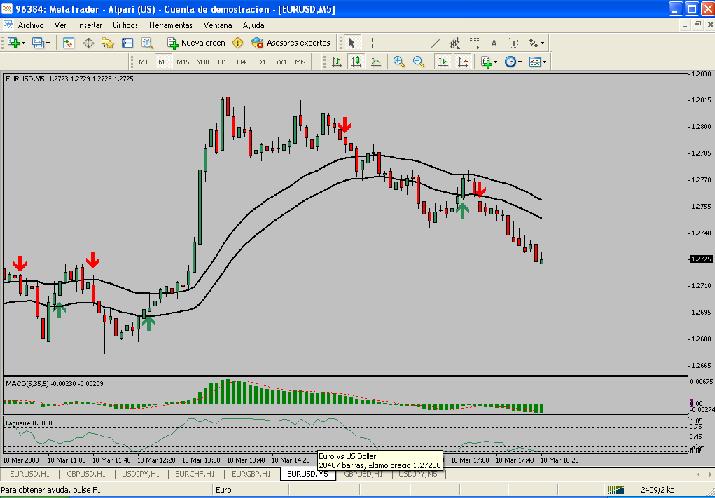
Task: Click the MACD histogram indicator panel
Action: 300,396
